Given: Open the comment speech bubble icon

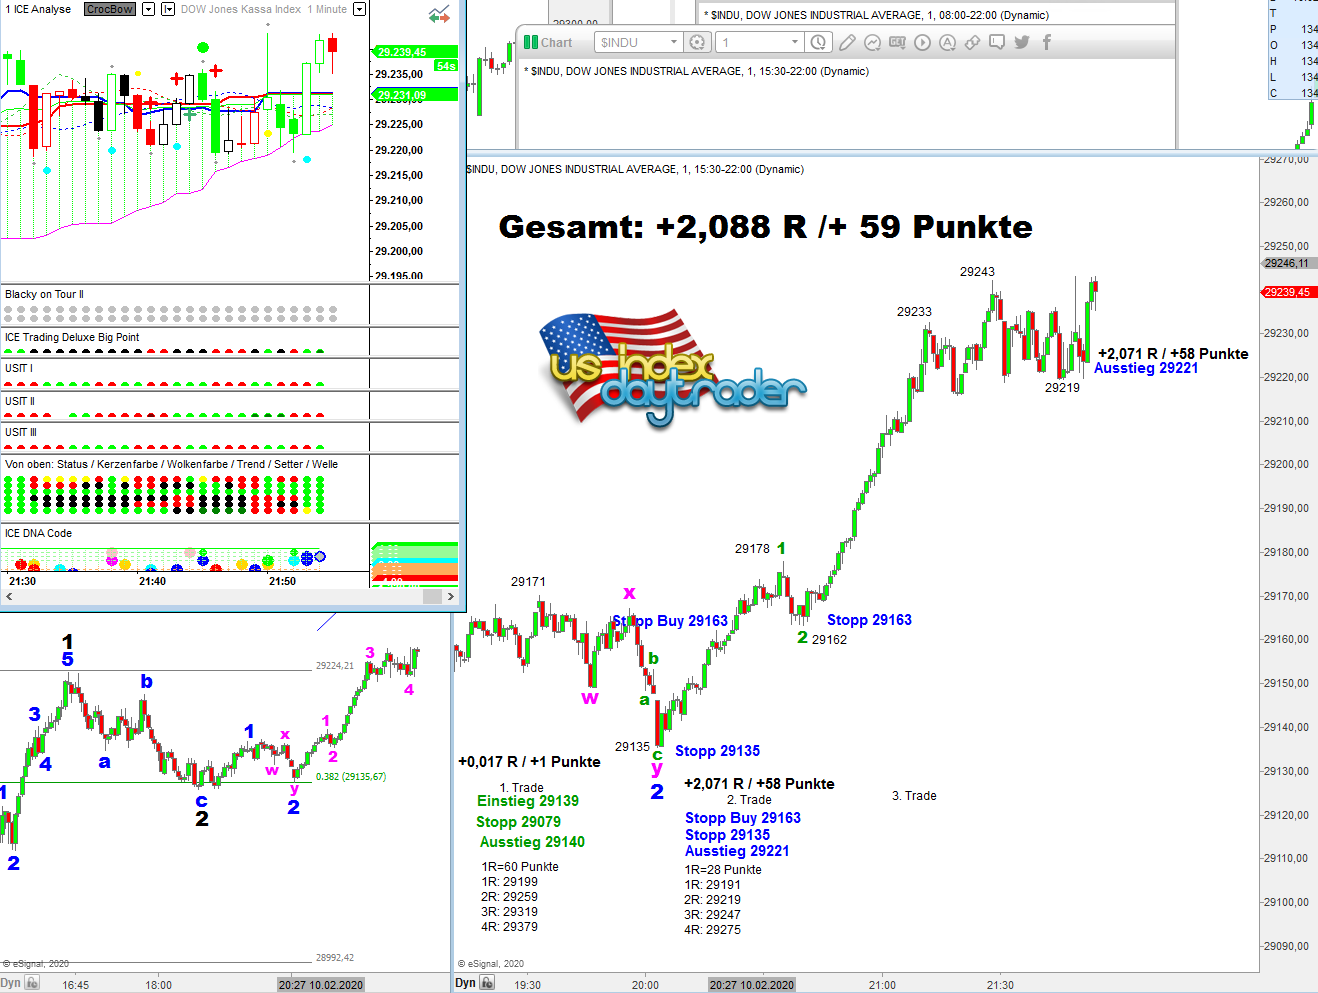Looking at the screenshot, I should tap(997, 42).
